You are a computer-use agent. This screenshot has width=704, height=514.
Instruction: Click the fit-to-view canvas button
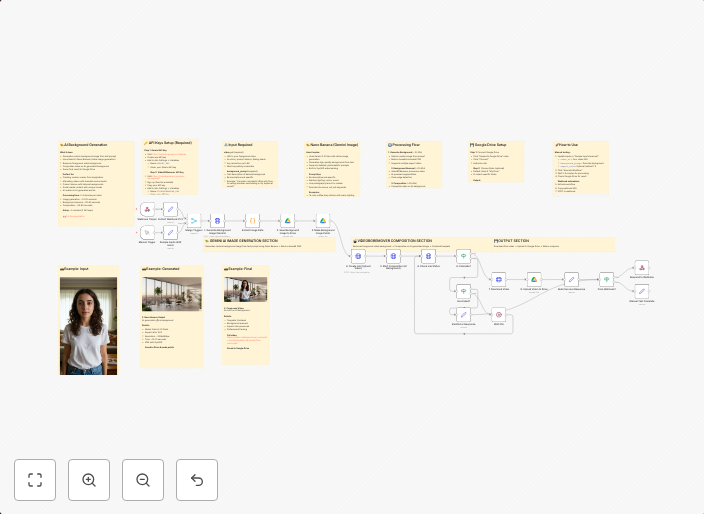tap(35, 480)
